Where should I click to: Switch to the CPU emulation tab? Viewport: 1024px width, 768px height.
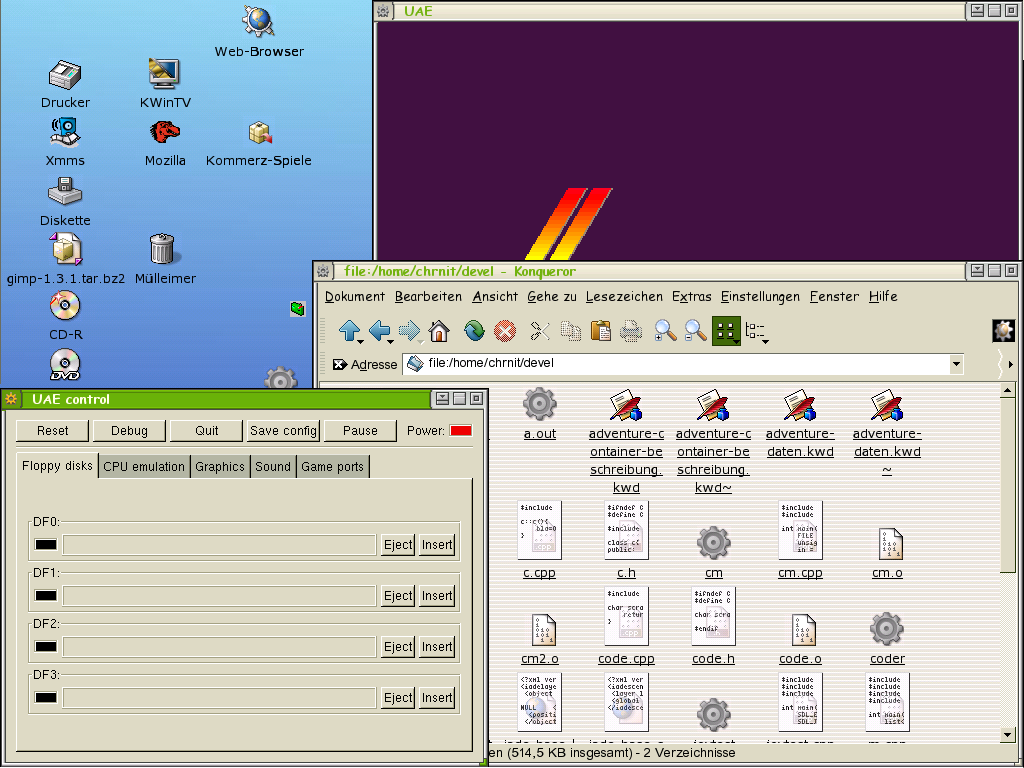[x=144, y=467]
